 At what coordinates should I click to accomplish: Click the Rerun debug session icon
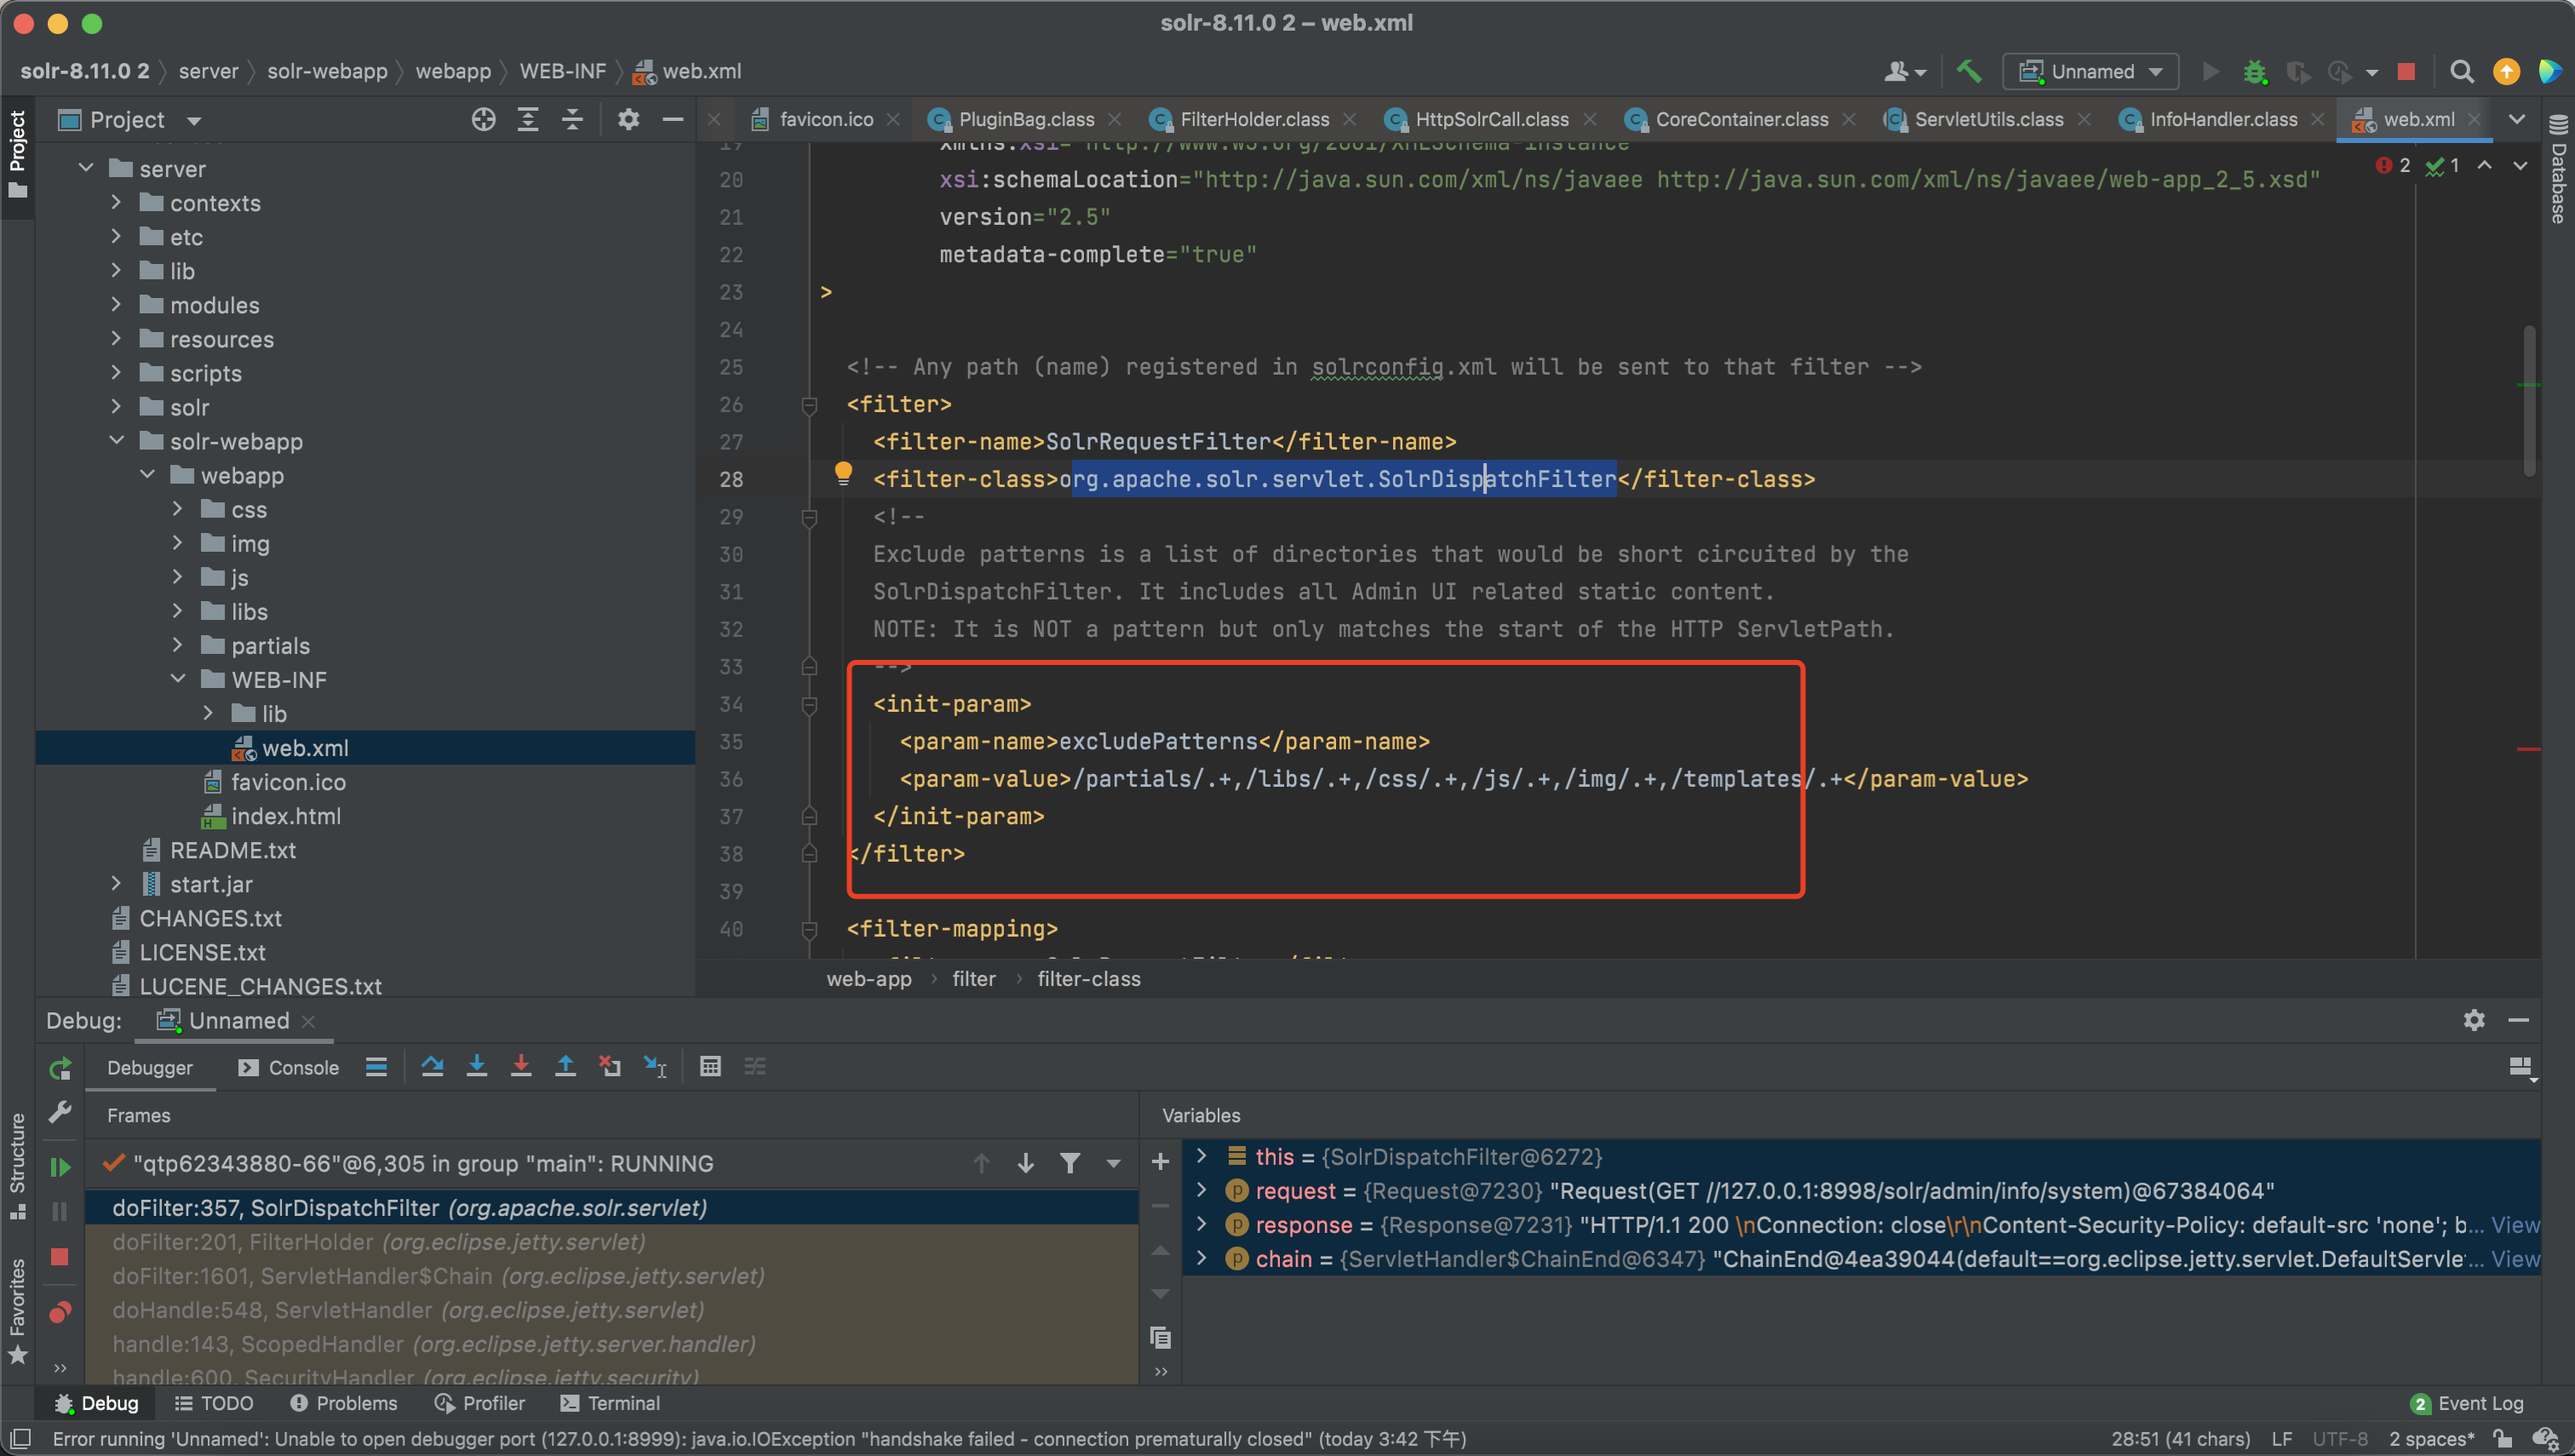[60, 1068]
